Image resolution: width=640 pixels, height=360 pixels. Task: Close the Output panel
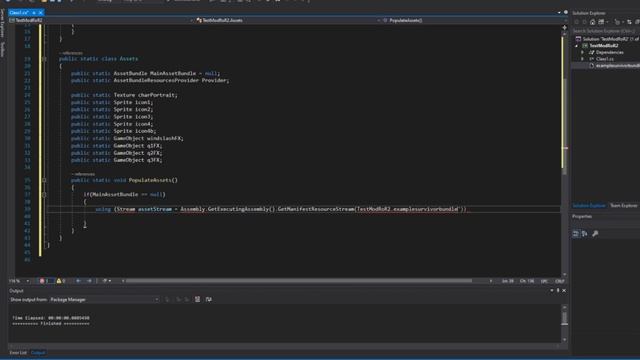click(x=564, y=291)
